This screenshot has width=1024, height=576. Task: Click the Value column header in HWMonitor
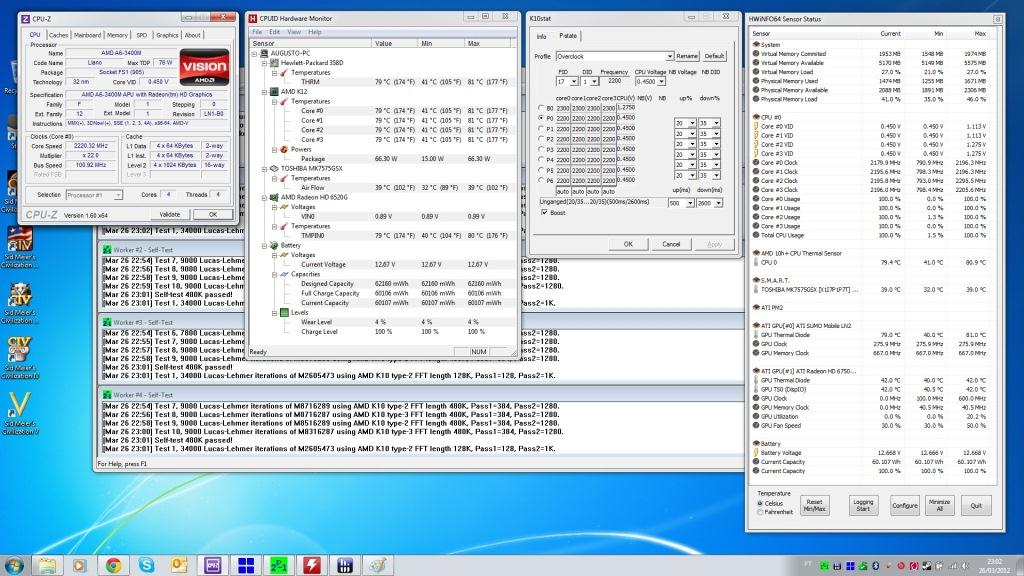point(394,43)
